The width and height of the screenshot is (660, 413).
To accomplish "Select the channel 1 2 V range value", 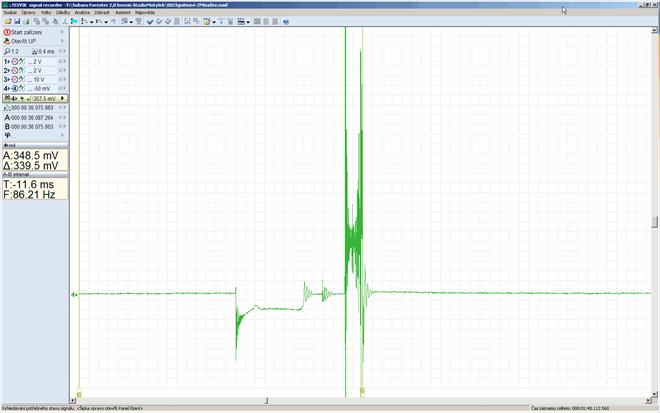I will click(37, 61).
